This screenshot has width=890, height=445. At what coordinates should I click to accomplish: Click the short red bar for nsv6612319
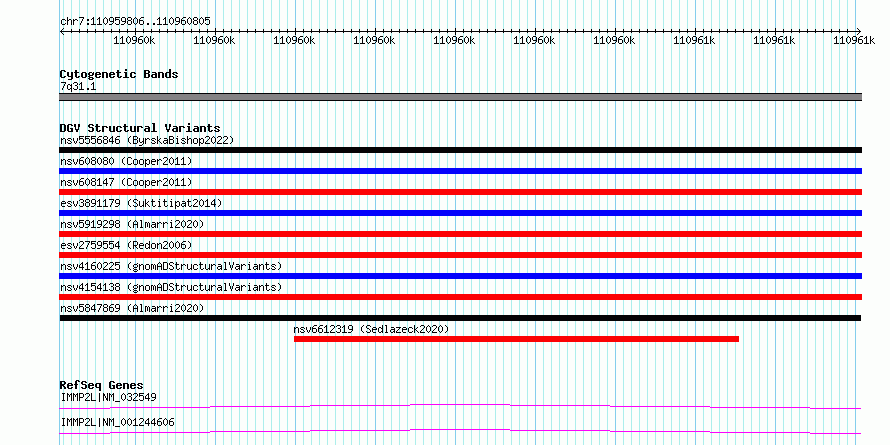coord(517,339)
